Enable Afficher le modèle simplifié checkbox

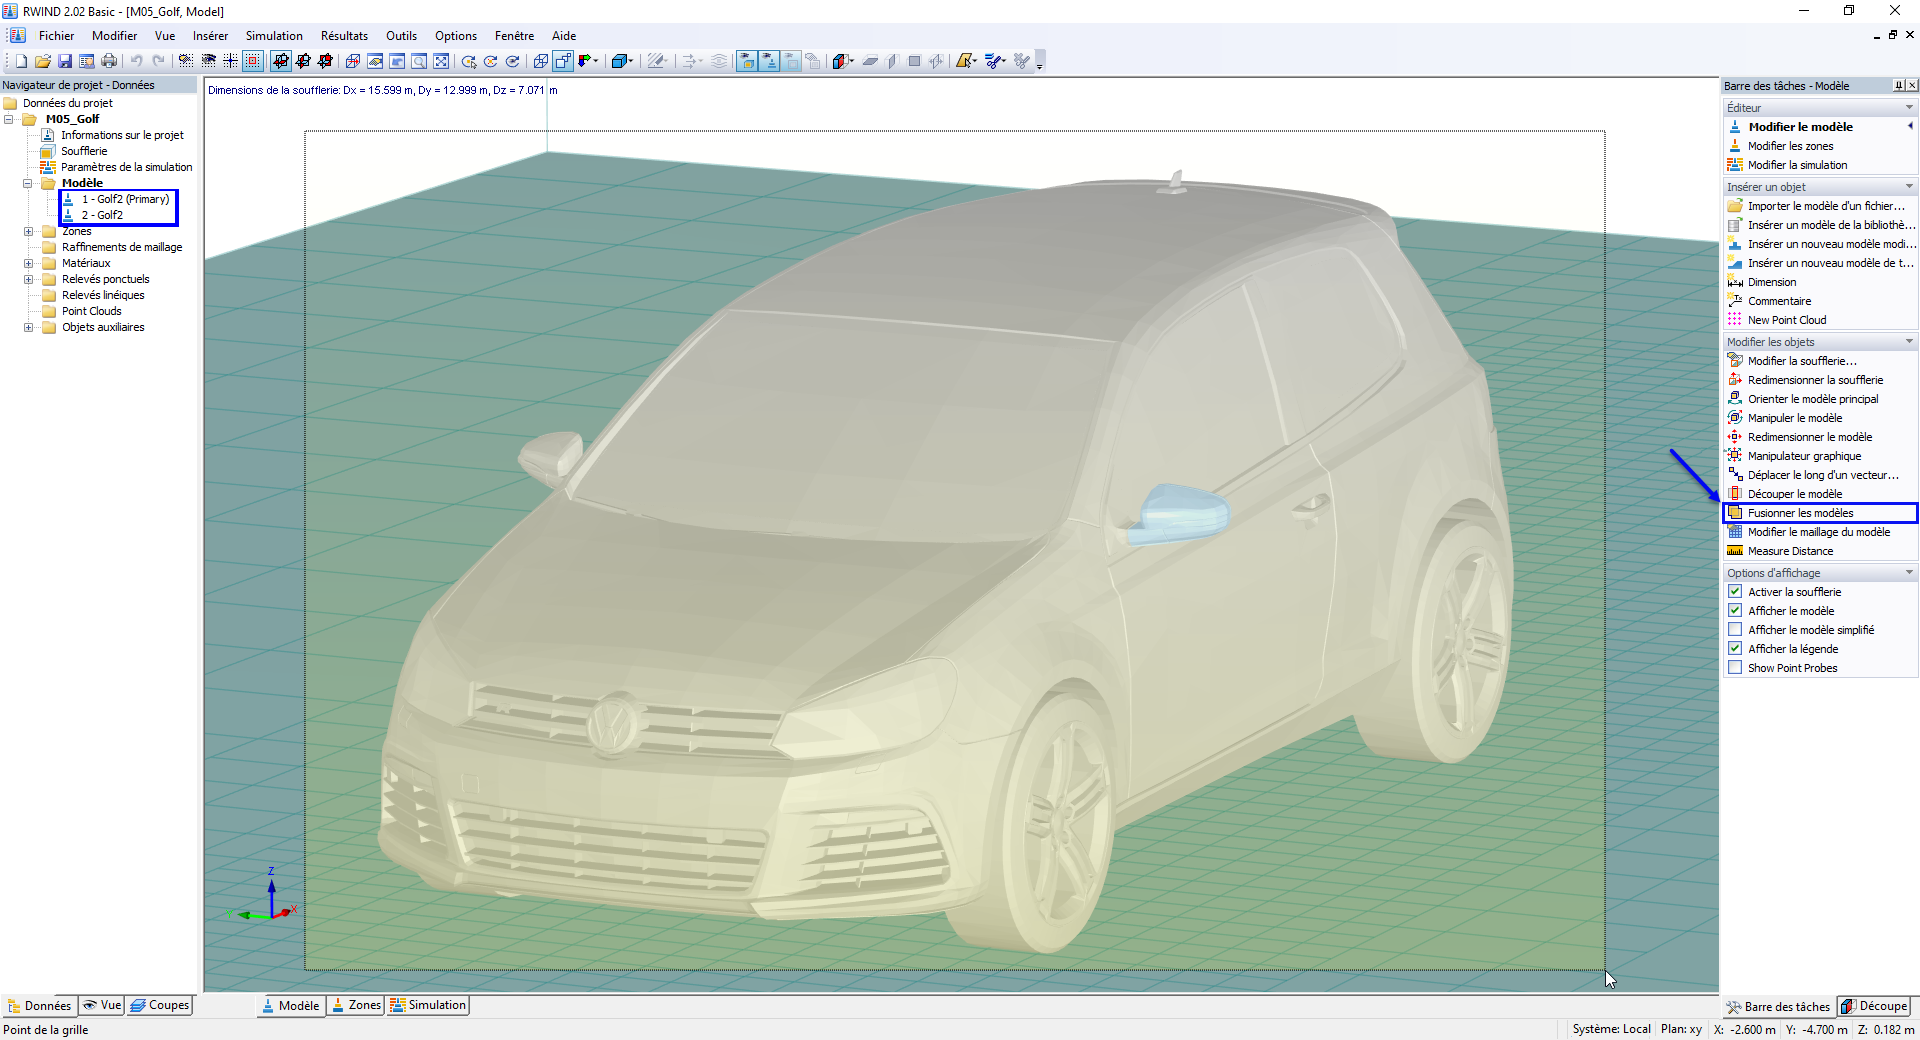[1735, 630]
